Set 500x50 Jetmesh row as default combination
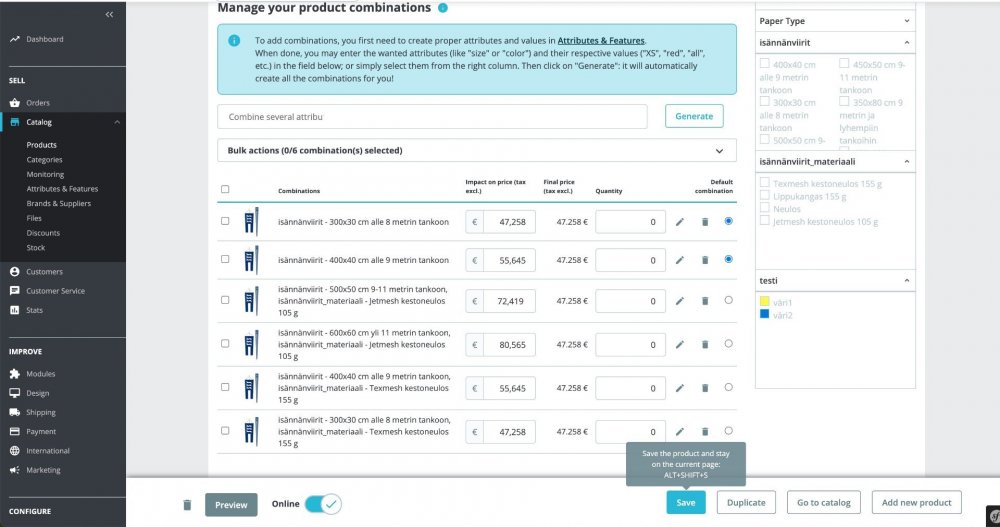This screenshot has height=527, width=1000. [728, 301]
